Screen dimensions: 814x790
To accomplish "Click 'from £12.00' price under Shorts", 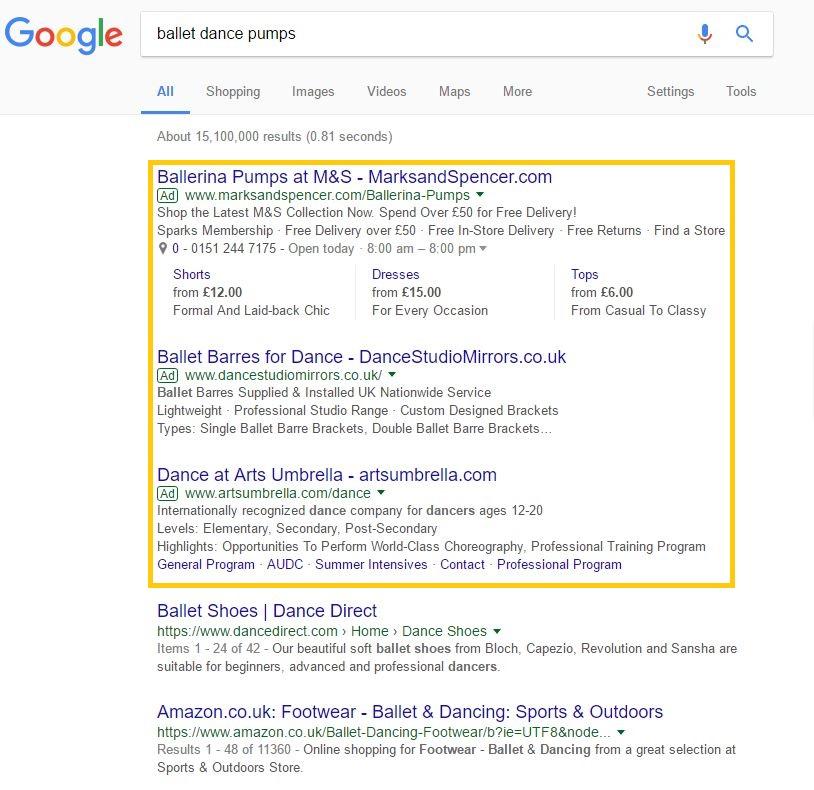I will [207, 292].
